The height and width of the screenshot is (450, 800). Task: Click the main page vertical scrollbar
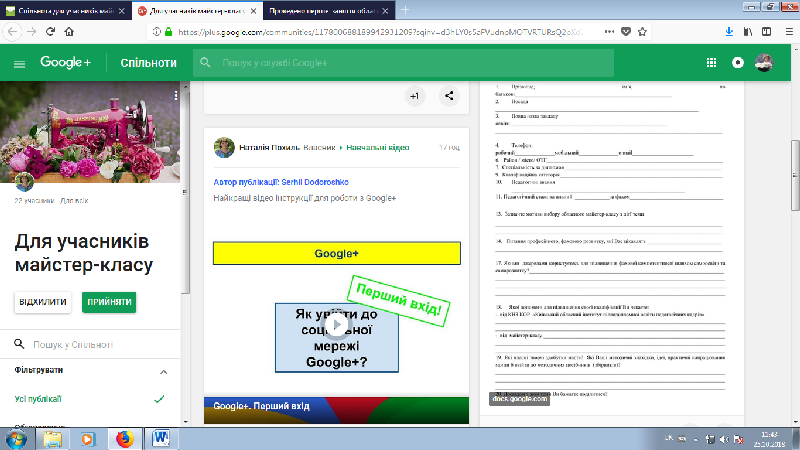tap(795, 174)
